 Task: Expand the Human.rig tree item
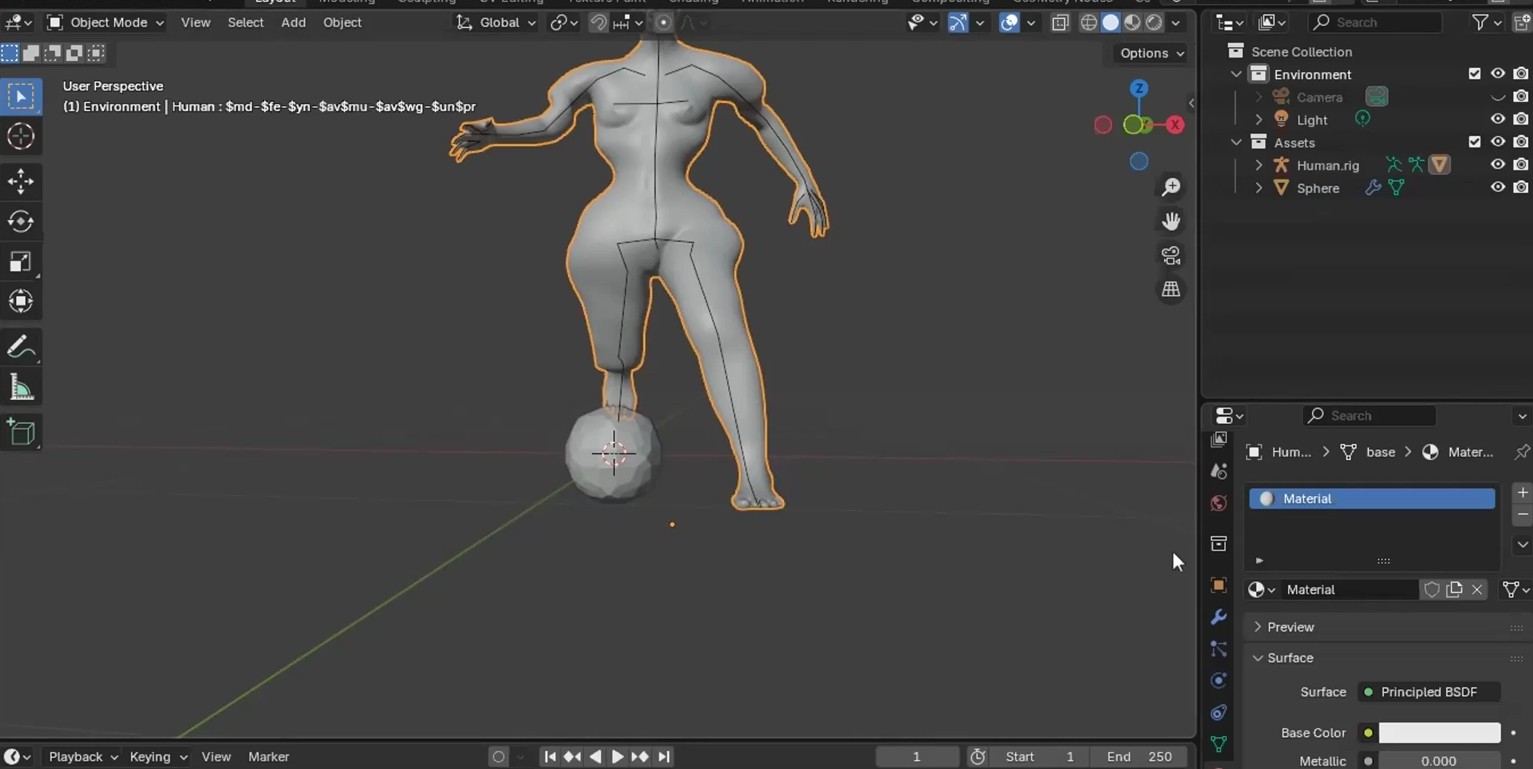point(1259,165)
